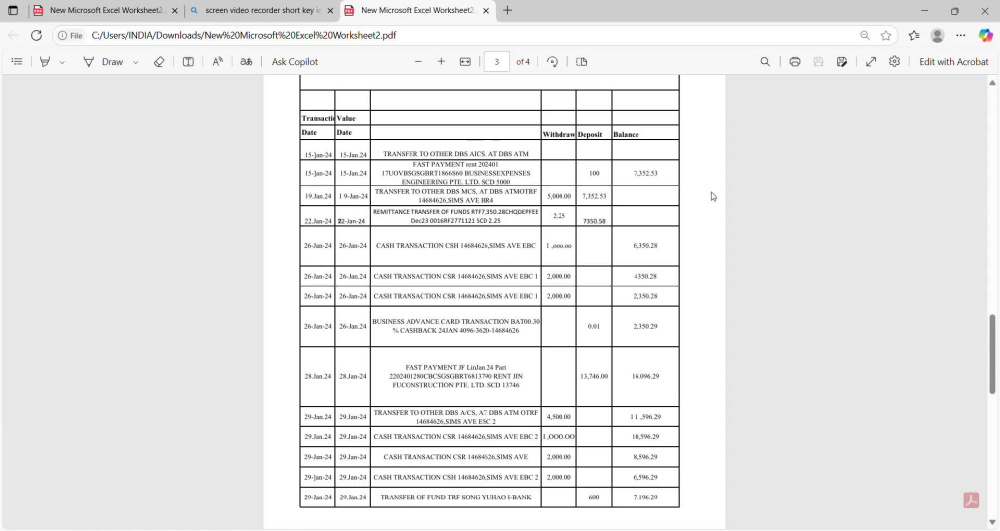Refresh the page

point(36,36)
